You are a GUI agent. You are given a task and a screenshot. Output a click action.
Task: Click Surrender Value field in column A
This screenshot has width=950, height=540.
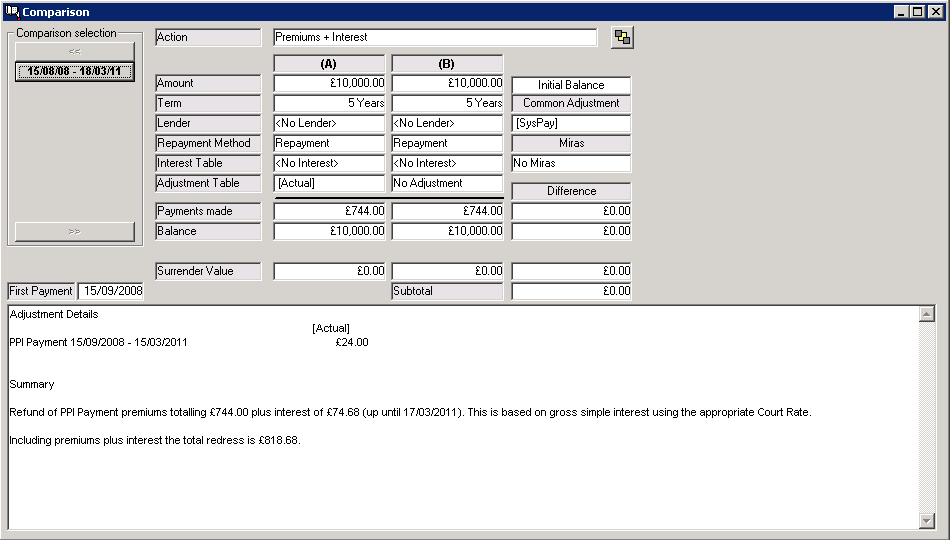point(329,271)
